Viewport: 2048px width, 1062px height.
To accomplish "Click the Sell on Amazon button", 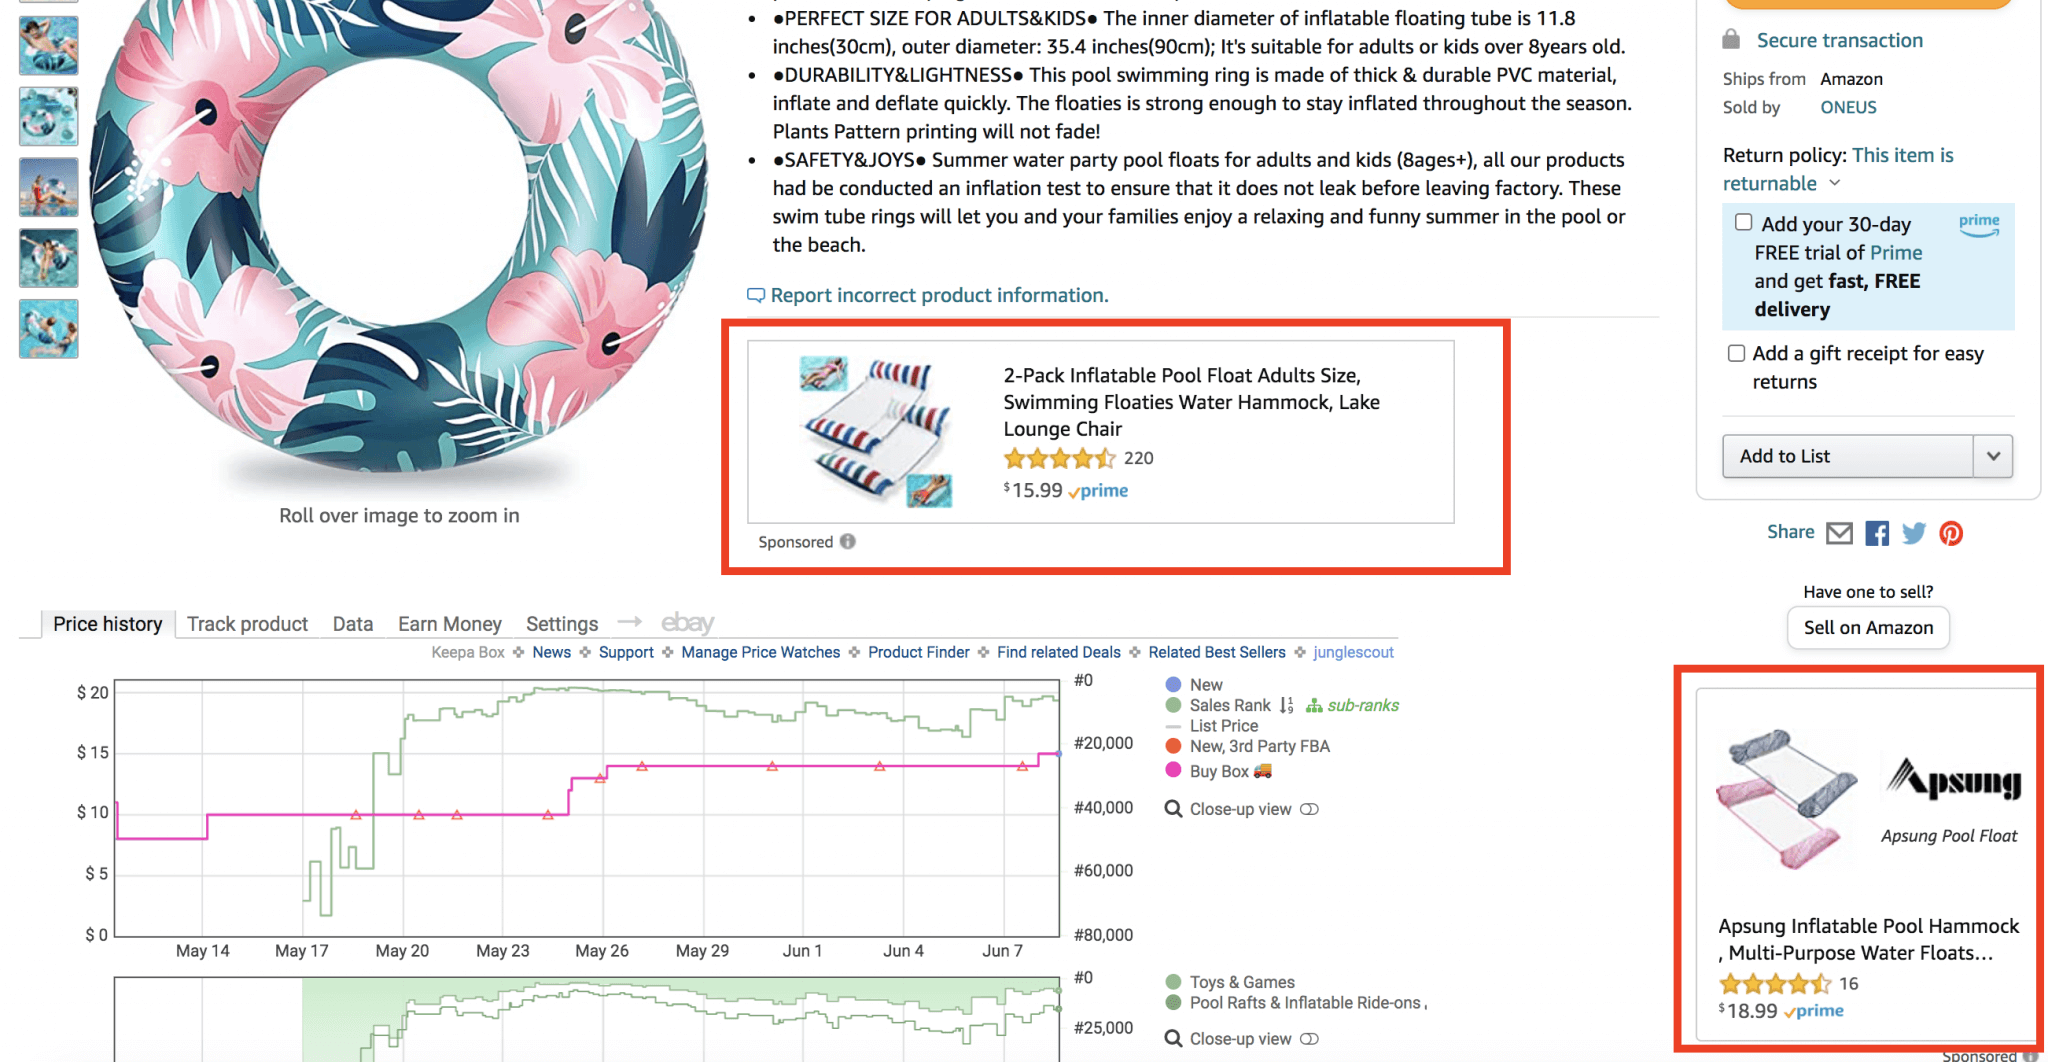I will (x=1867, y=627).
